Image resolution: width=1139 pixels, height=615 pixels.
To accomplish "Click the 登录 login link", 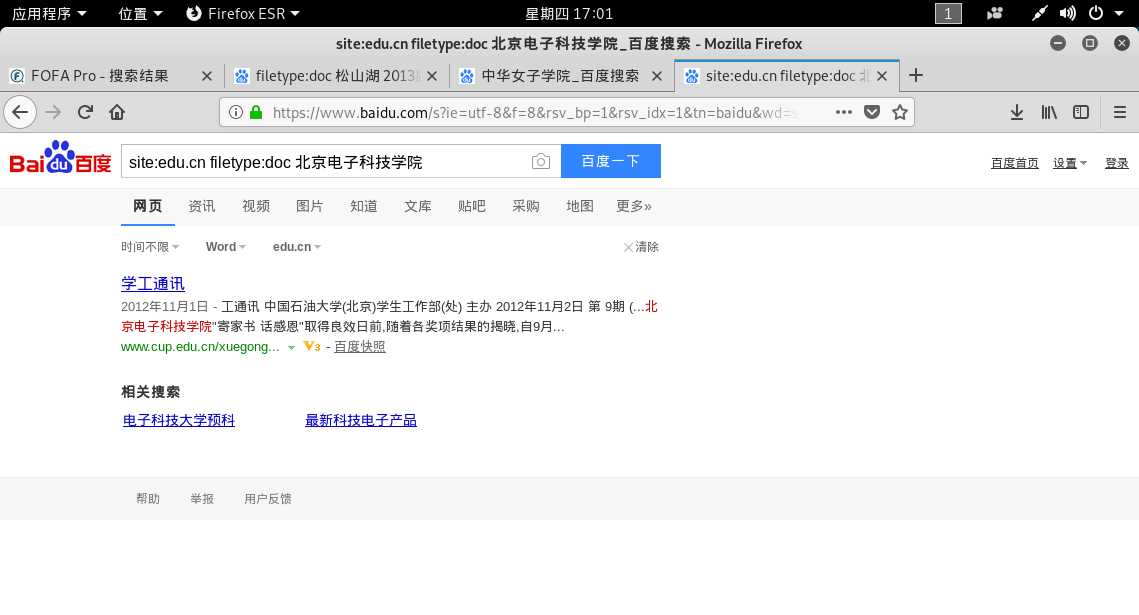I will tap(1116, 163).
